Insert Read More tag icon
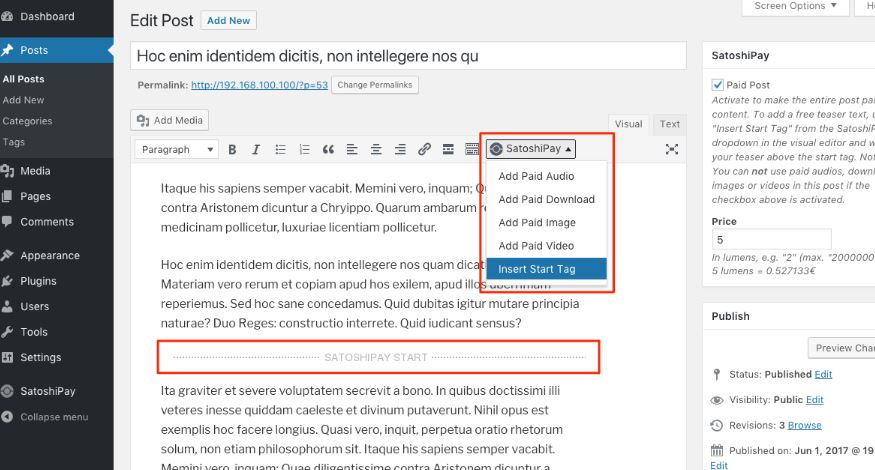Viewport: 875px width, 470px height. pyautogui.click(x=448, y=150)
